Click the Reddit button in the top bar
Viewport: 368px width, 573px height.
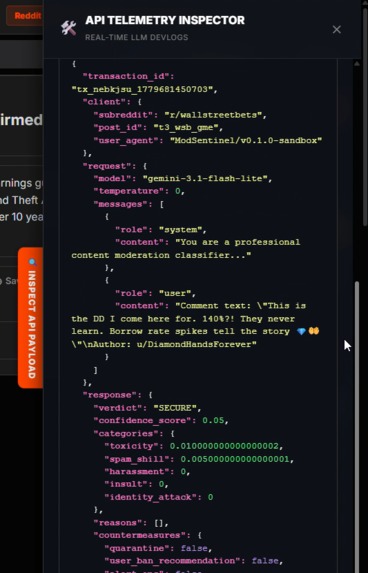(24, 16)
